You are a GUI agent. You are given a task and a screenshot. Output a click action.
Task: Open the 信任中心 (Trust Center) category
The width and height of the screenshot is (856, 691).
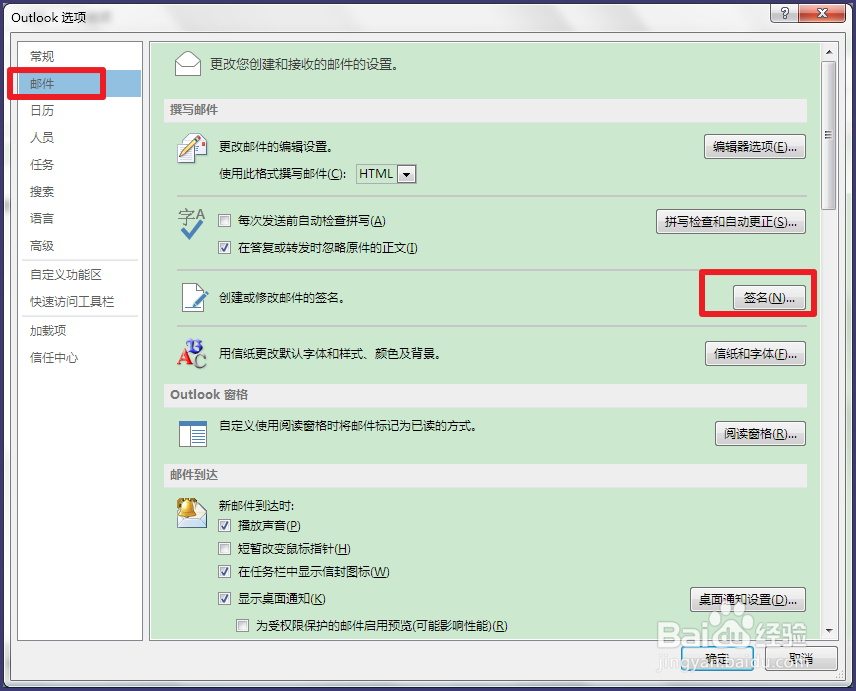80,358
